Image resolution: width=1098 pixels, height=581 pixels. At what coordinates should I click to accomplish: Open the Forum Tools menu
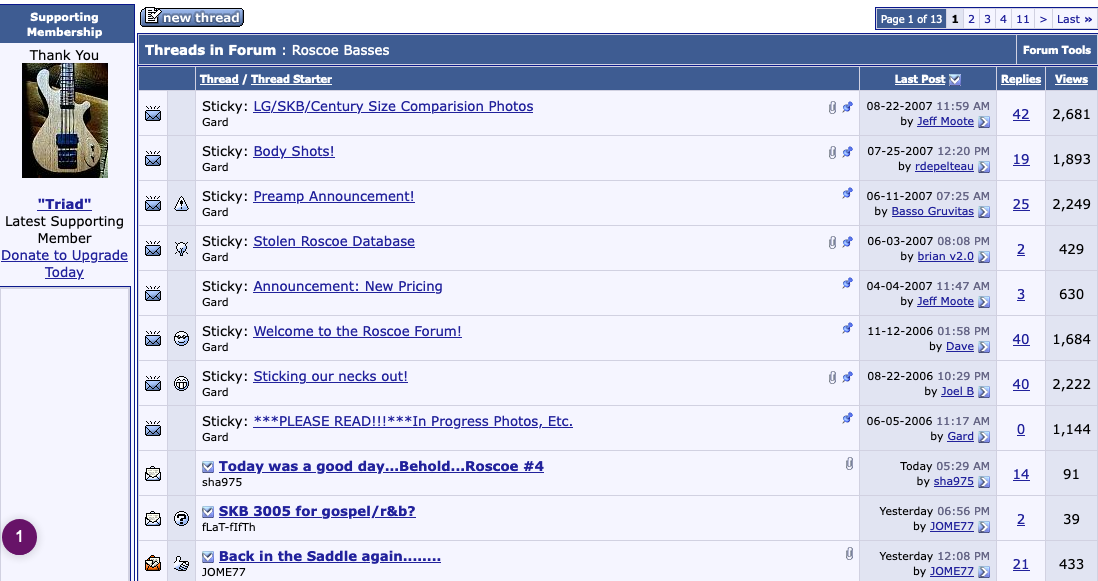click(1057, 50)
